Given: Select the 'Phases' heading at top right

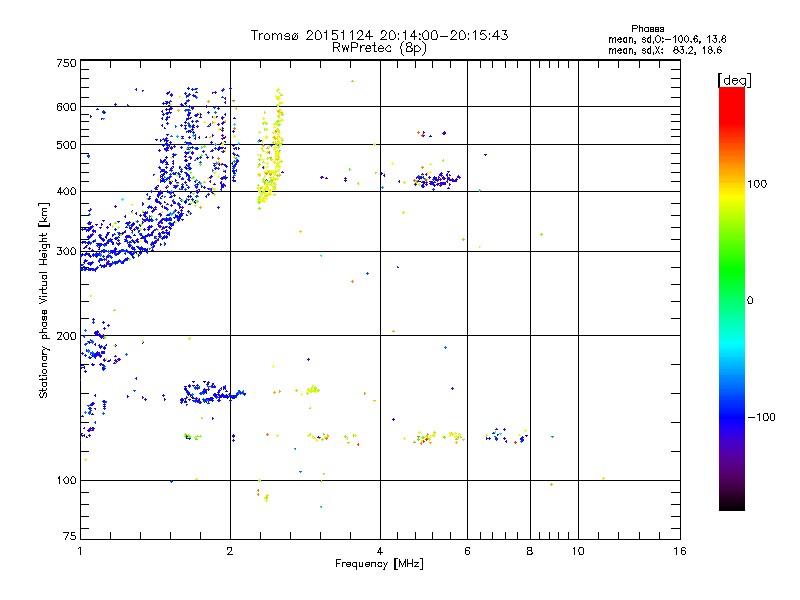Looking at the screenshot, I should coord(647,29).
